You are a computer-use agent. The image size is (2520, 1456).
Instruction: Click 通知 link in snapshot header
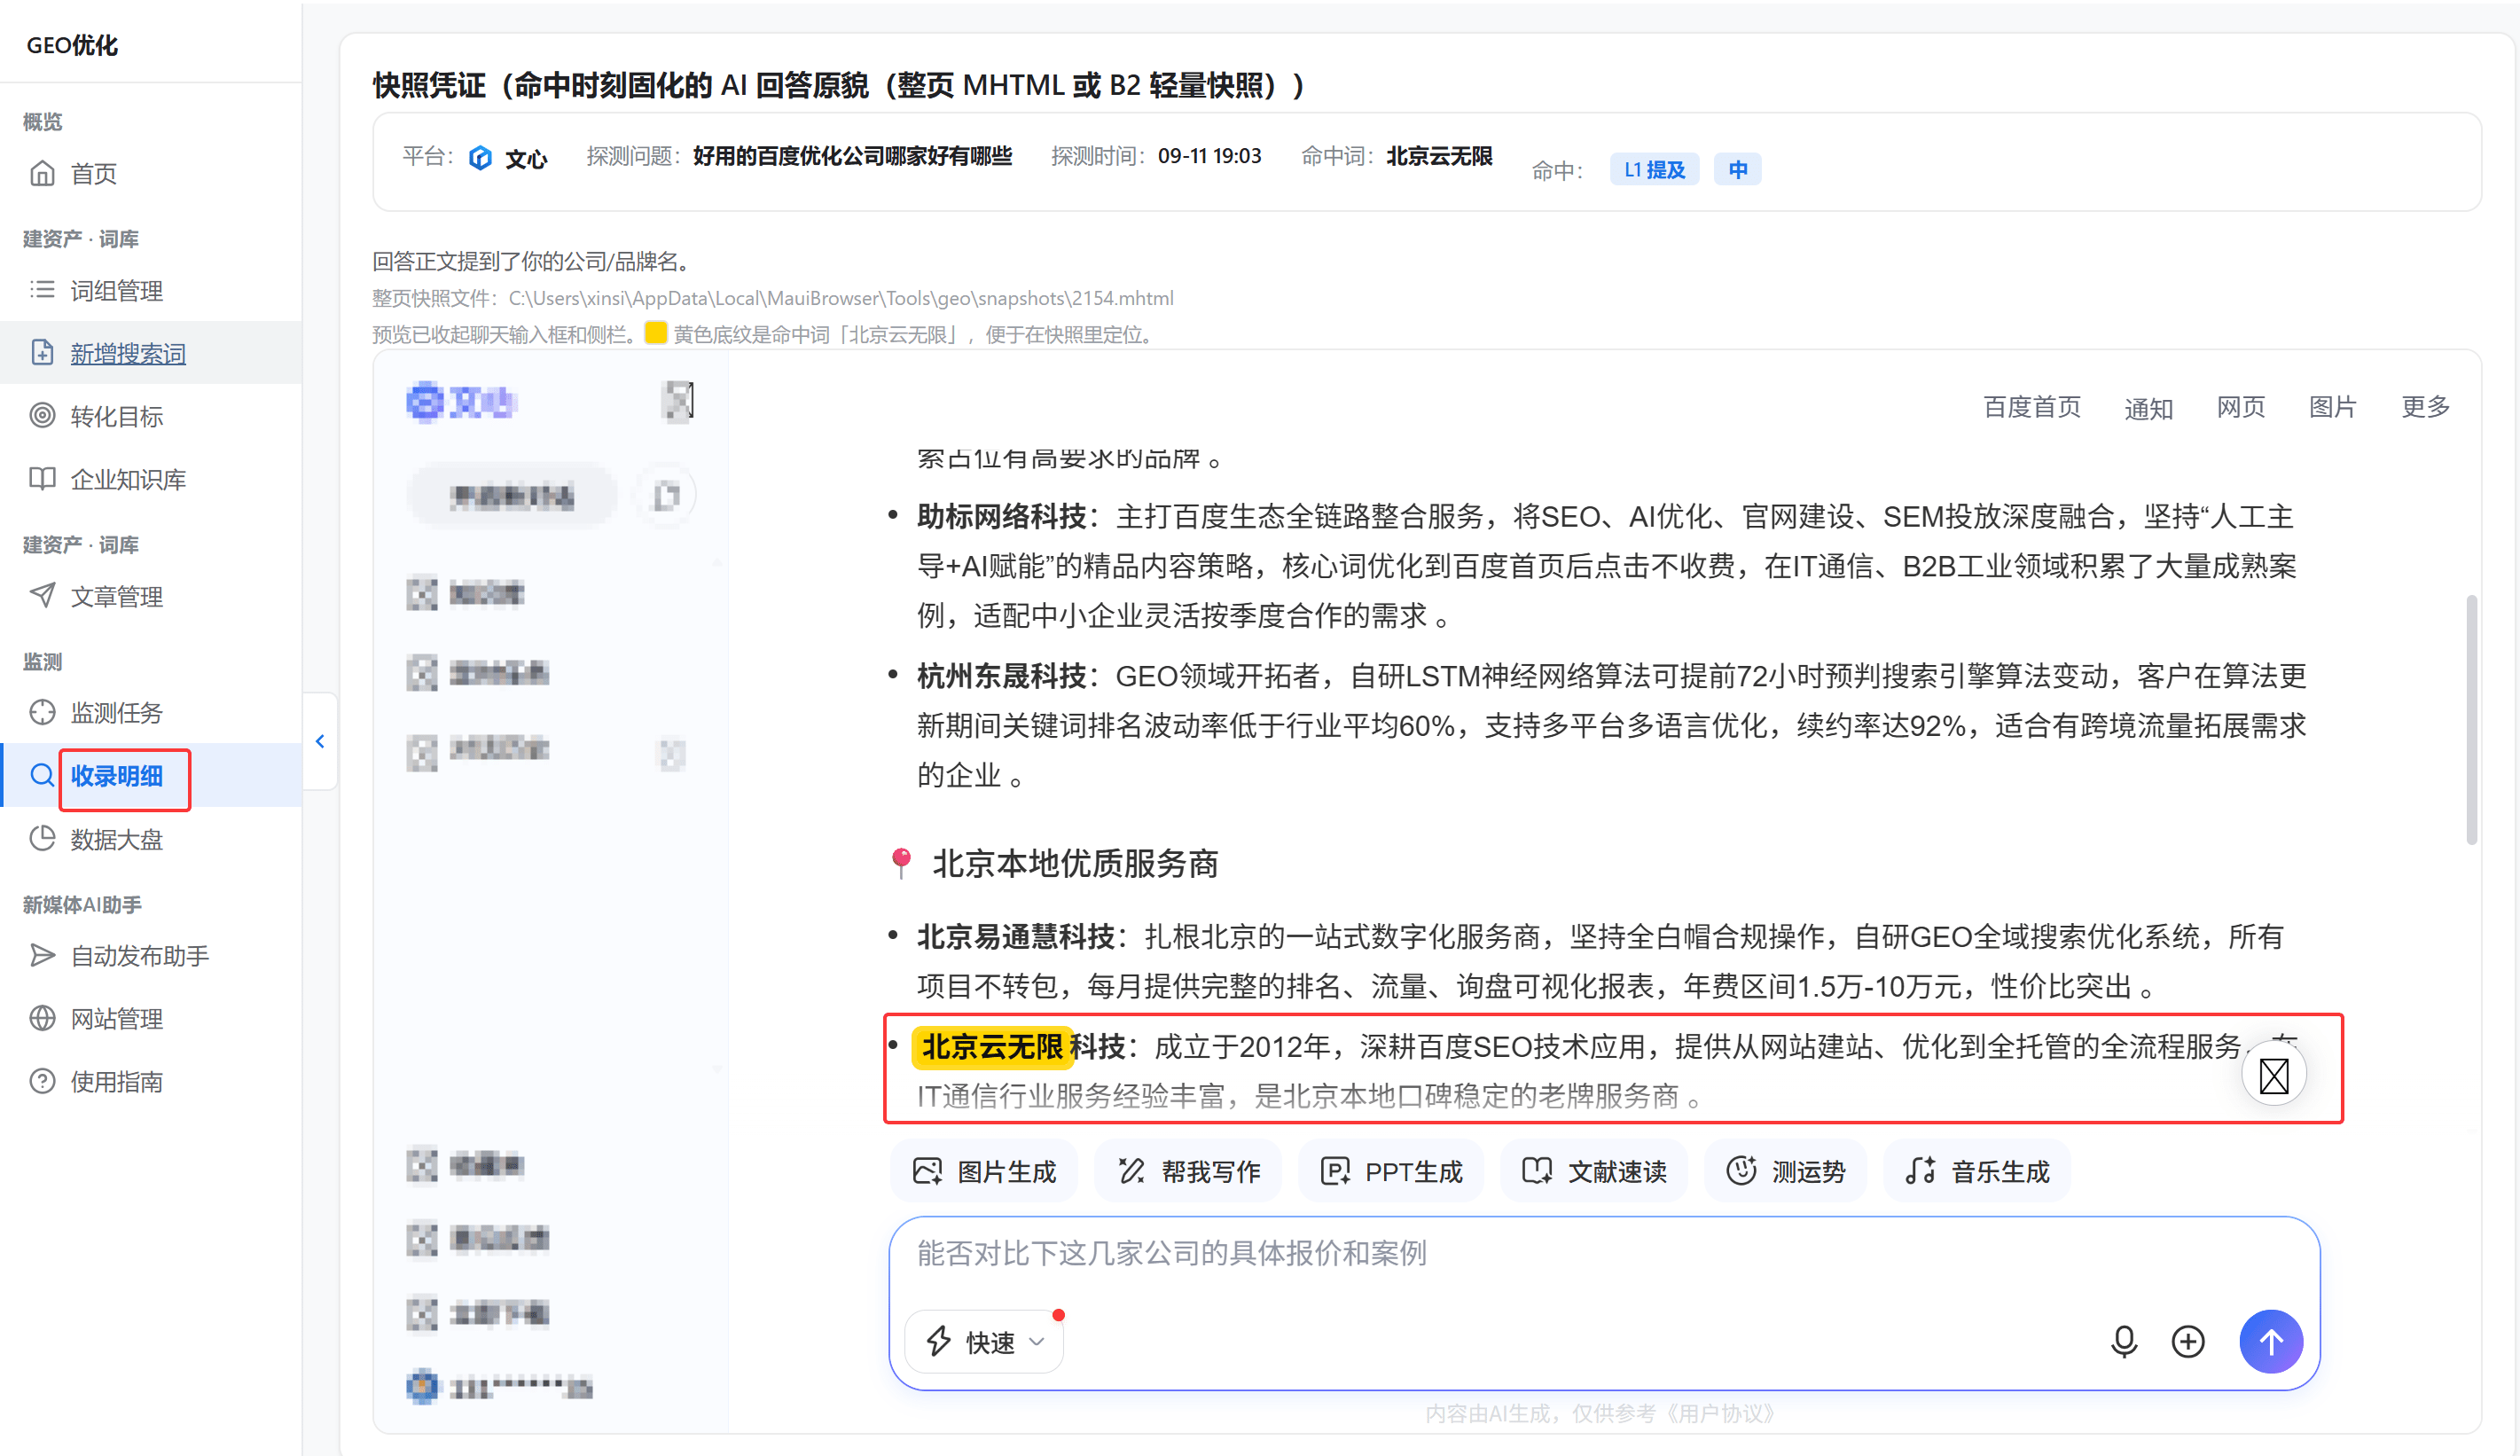(x=2148, y=408)
